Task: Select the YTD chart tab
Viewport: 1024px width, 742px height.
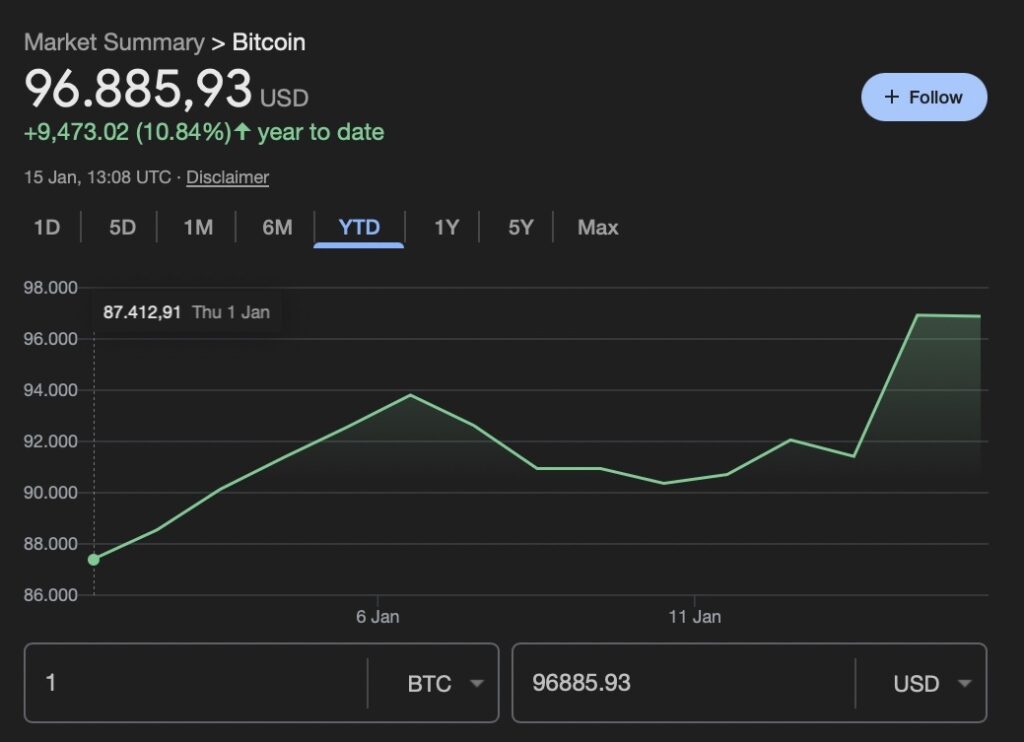Action: pos(358,227)
